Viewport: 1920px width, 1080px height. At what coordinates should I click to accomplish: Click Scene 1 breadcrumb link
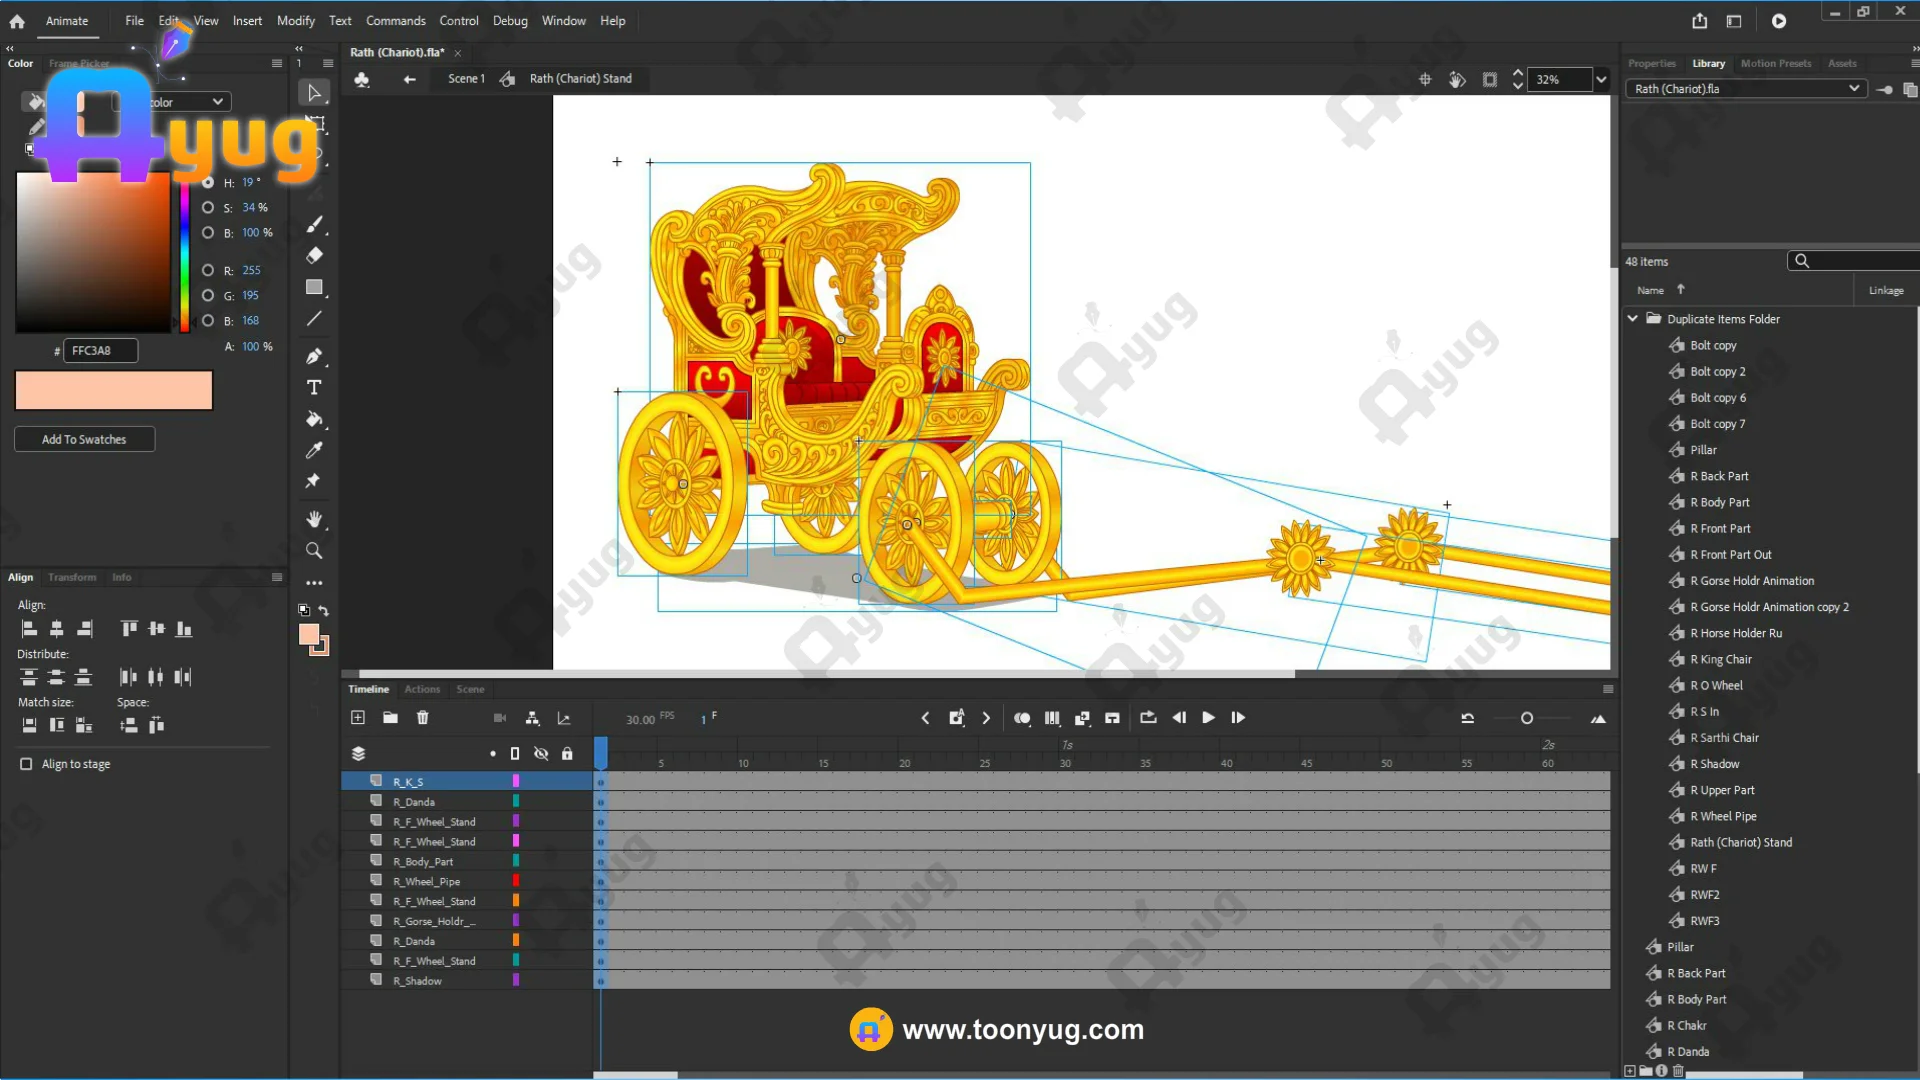pos(466,79)
